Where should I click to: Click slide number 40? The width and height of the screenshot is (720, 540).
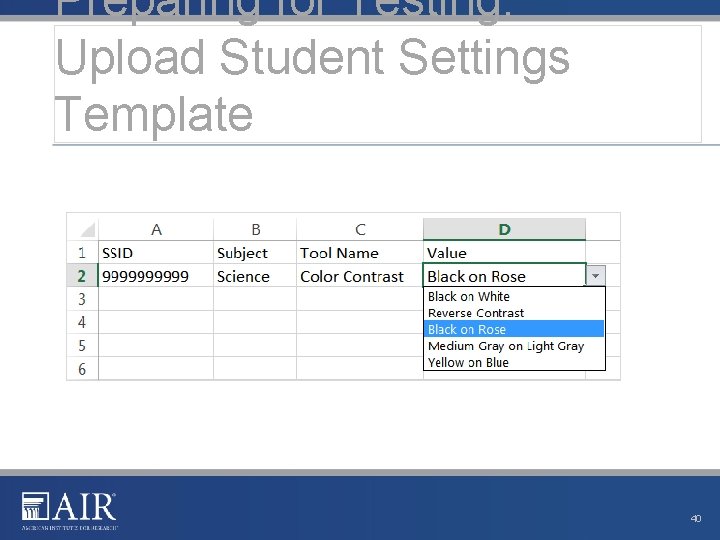click(x=696, y=518)
